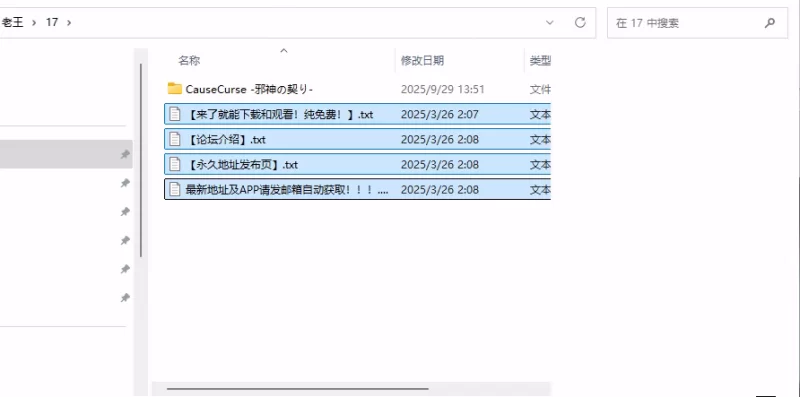Click the search magnifier icon
This screenshot has width=800, height=397.
770,23
